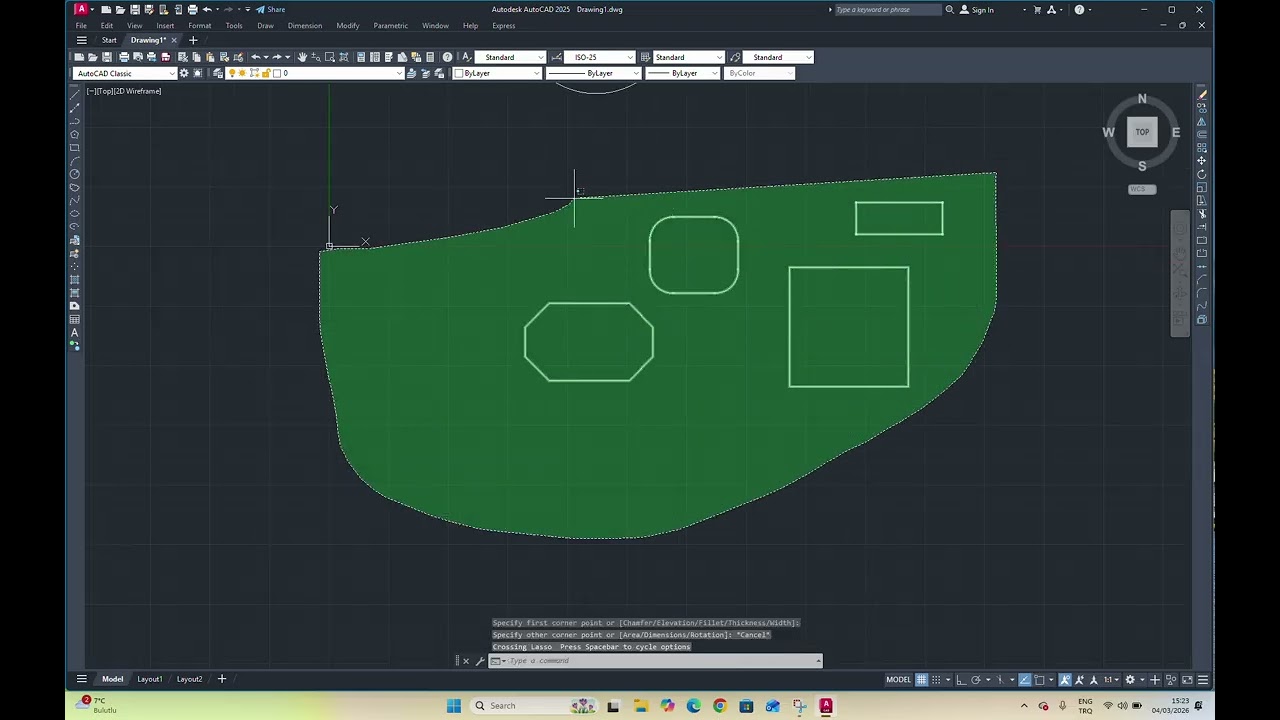The width and height of the screenshot is (1280, 720).
Task: Open the ByLayer lineweight dropdown
Action: [682, 73]
